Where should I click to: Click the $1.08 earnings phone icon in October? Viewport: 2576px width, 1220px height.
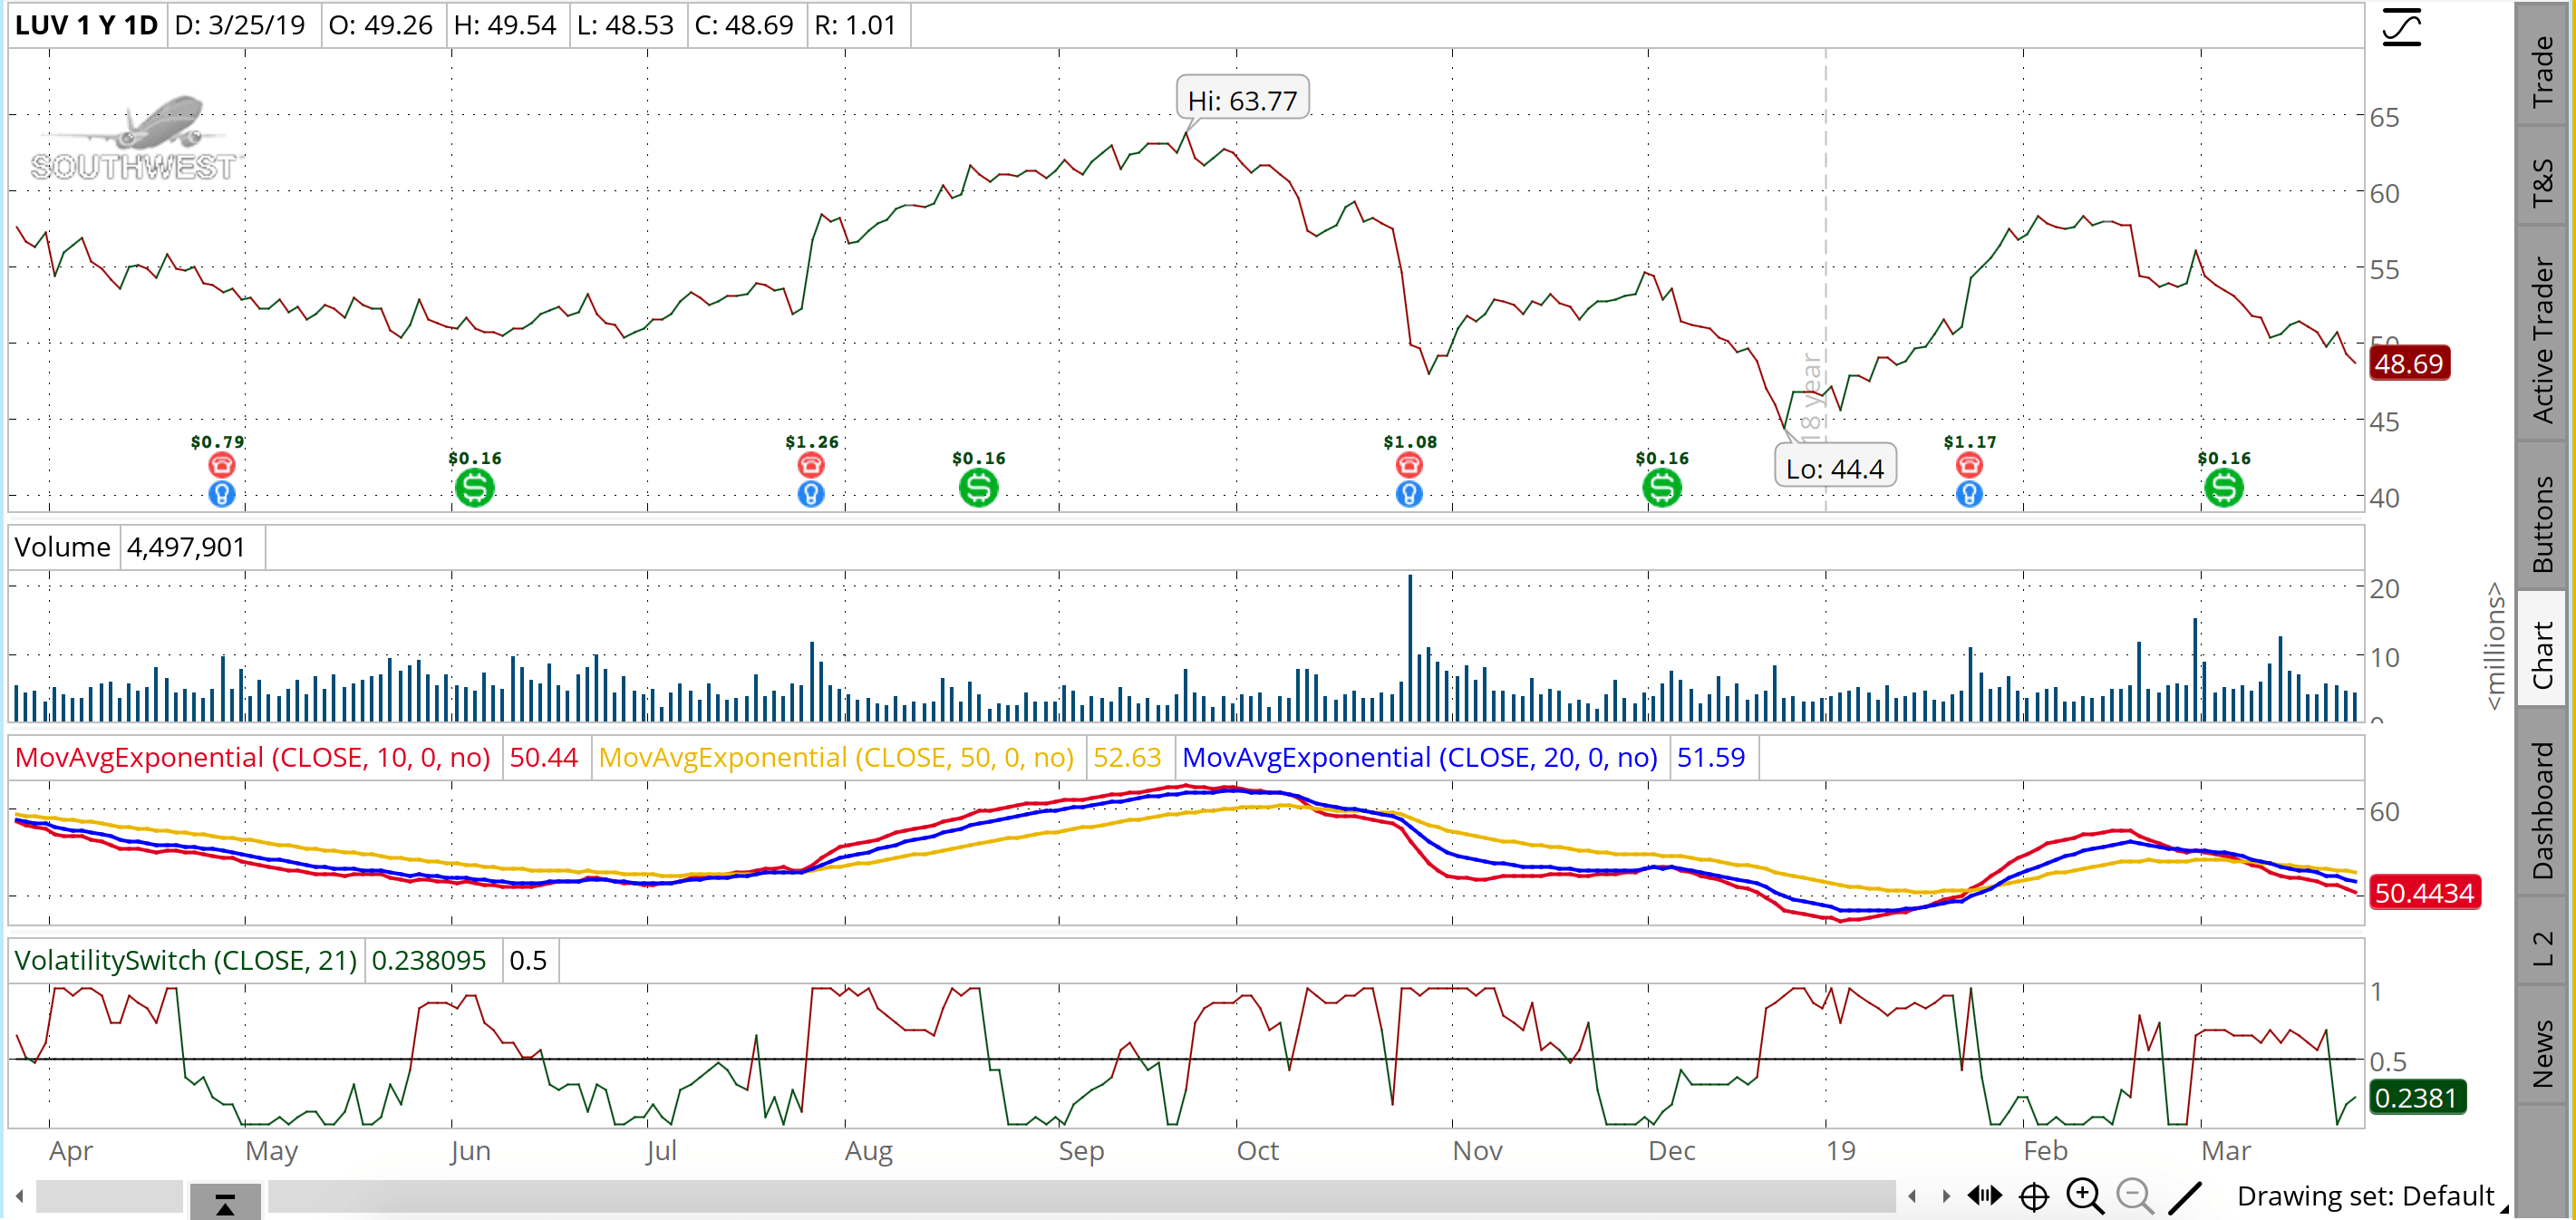[x=1409, y=465]
